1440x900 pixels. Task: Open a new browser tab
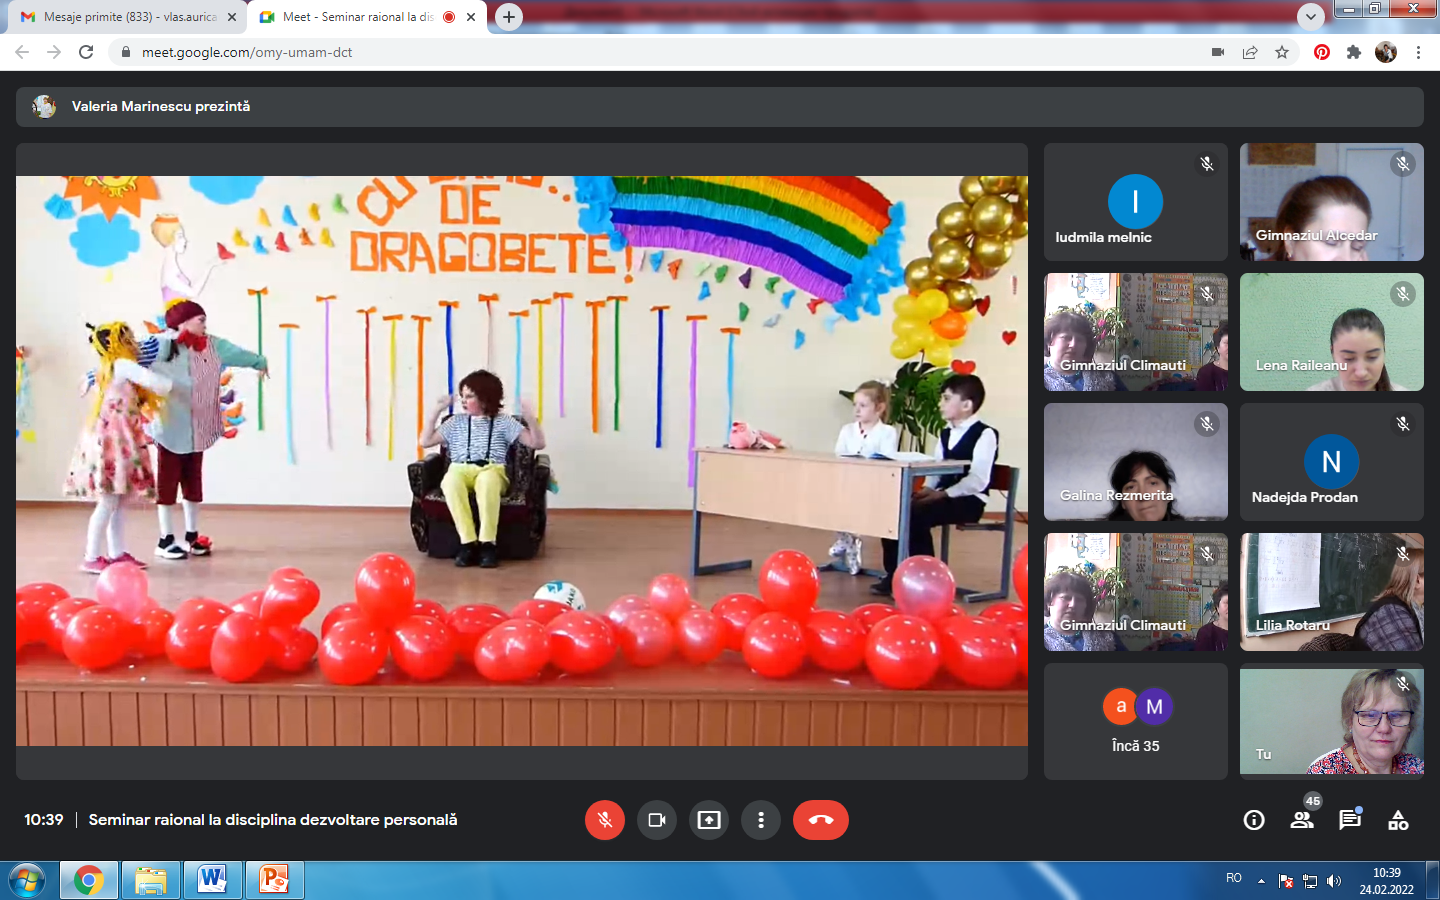pos(509,17)
